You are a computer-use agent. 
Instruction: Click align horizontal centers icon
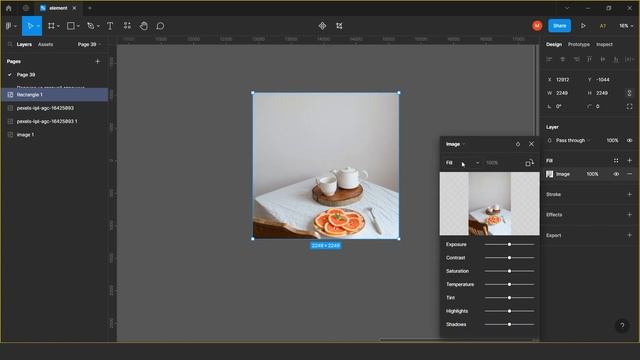click(563, 60)
